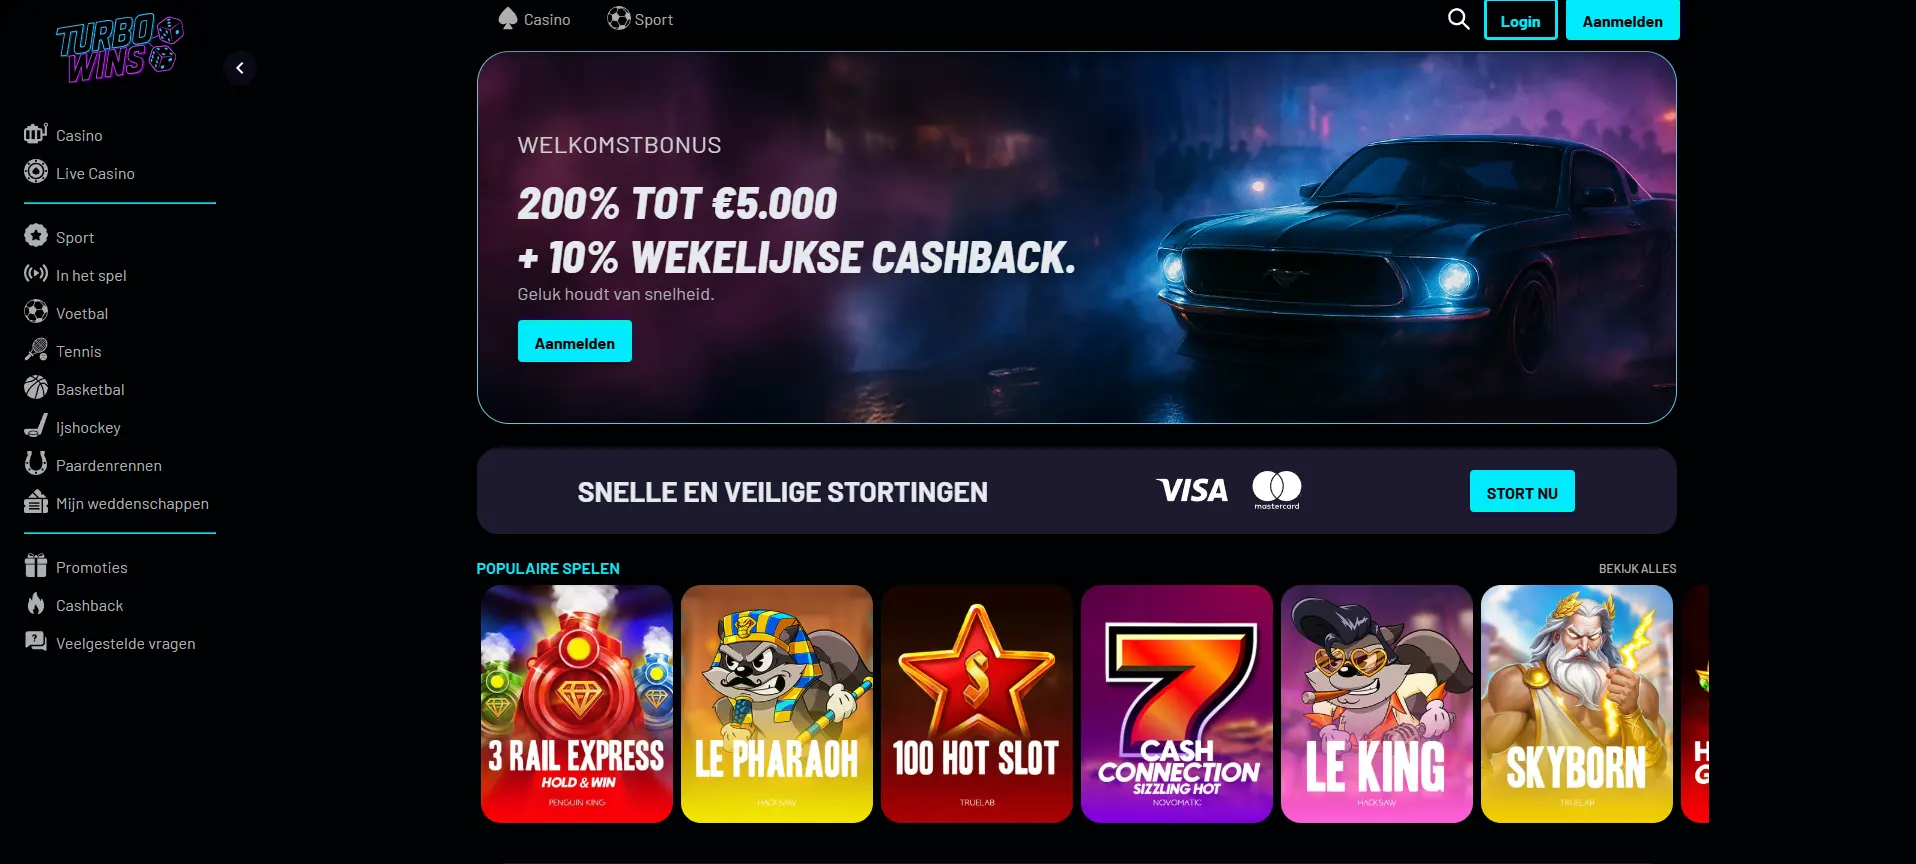Image resolution: width=1916 pixels, height=864 pixels.
Task: Click the search magnifier icon
Action: click(x=1459, y=19)
